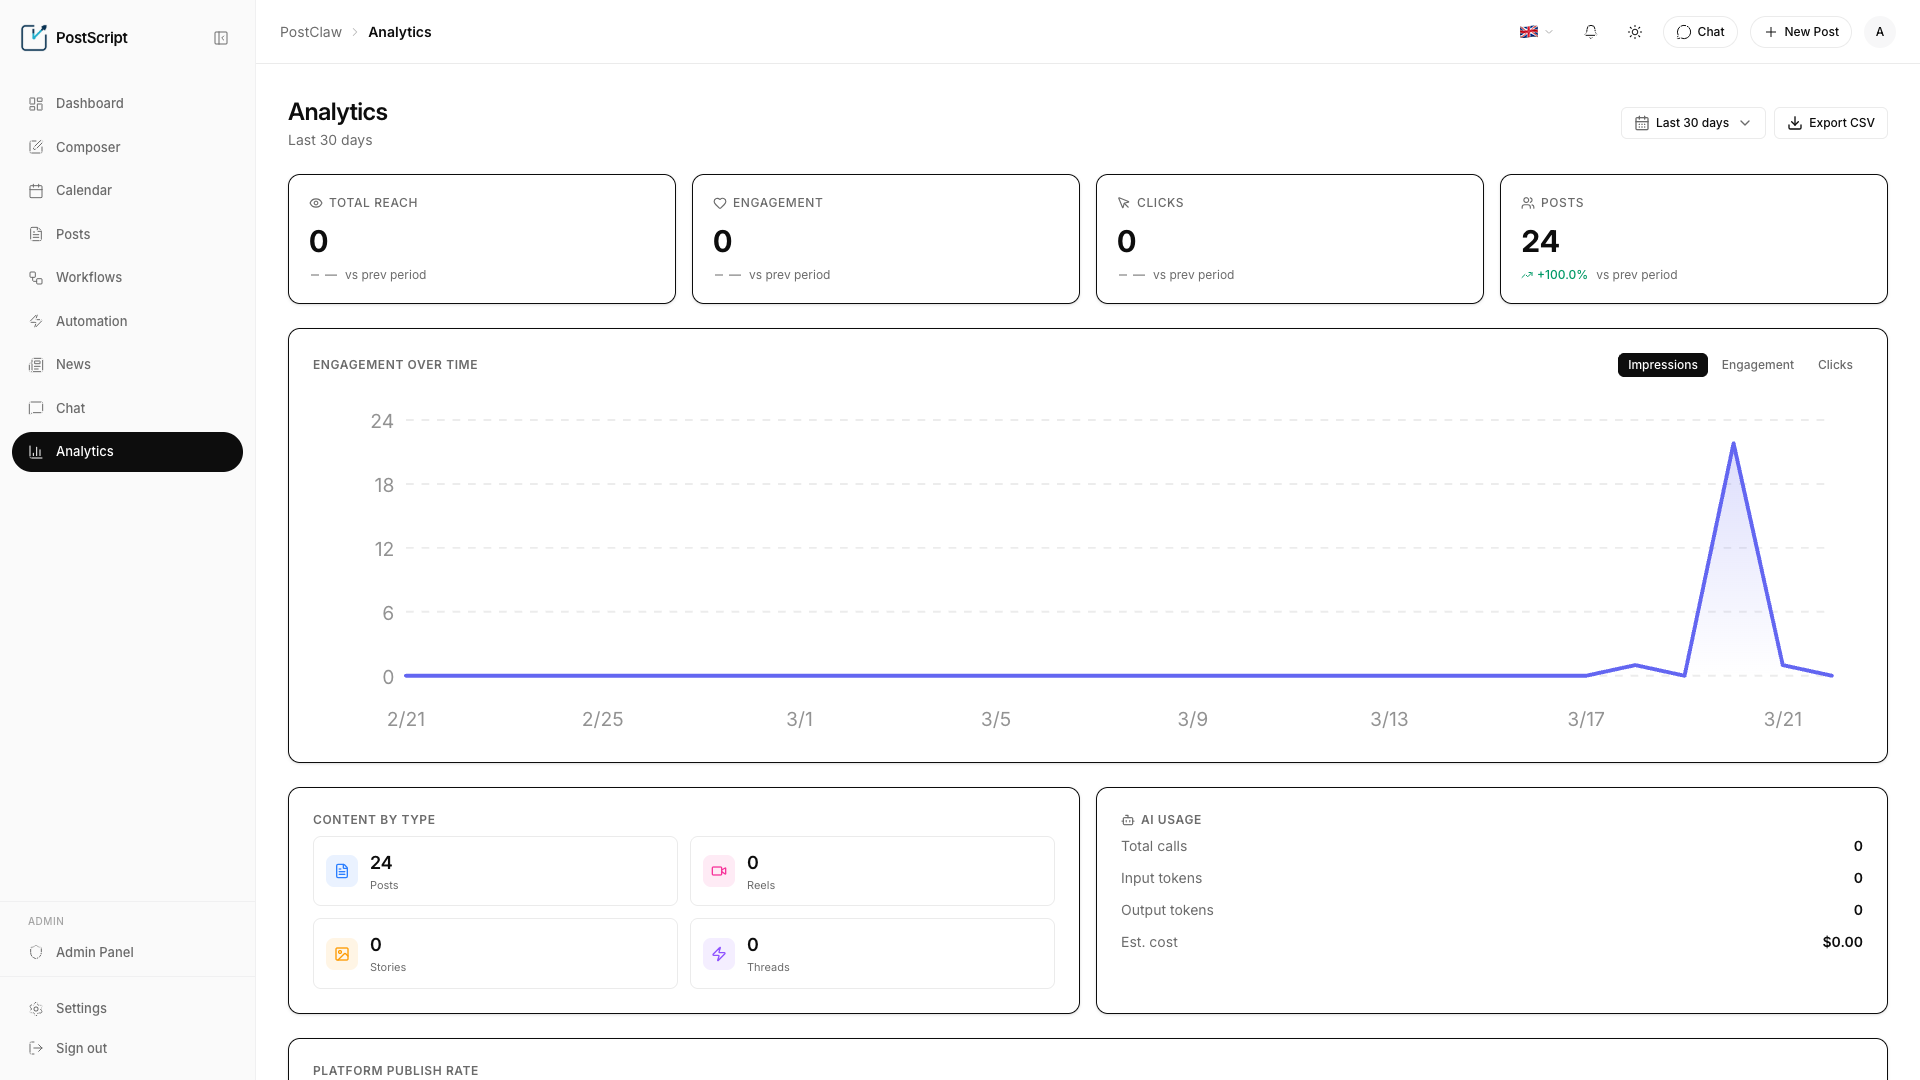Click the Settings gear icon in sidebar

(x=36, y=1009)
